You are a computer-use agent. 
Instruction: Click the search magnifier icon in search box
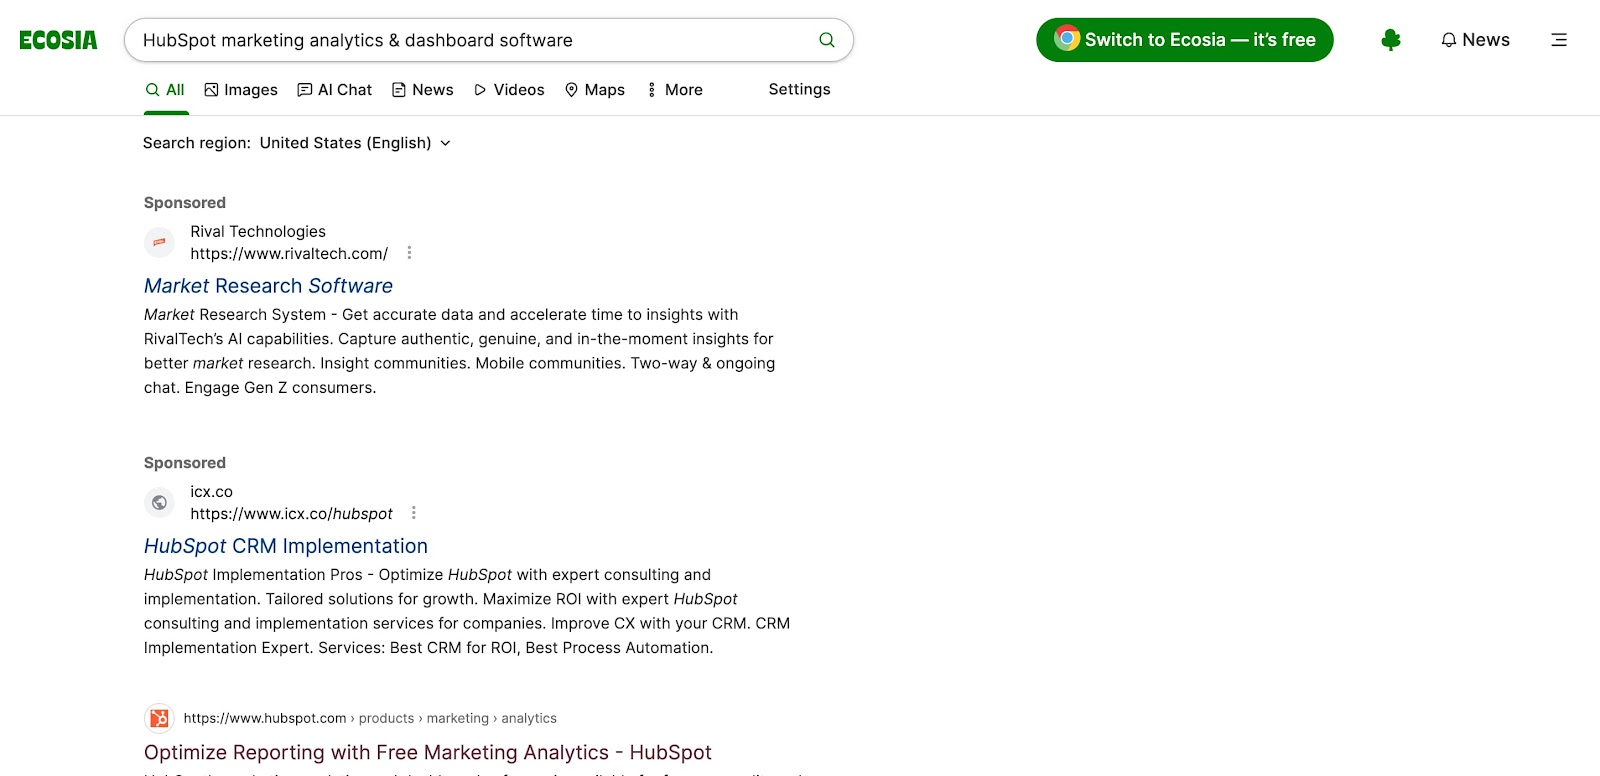[827, 40]
